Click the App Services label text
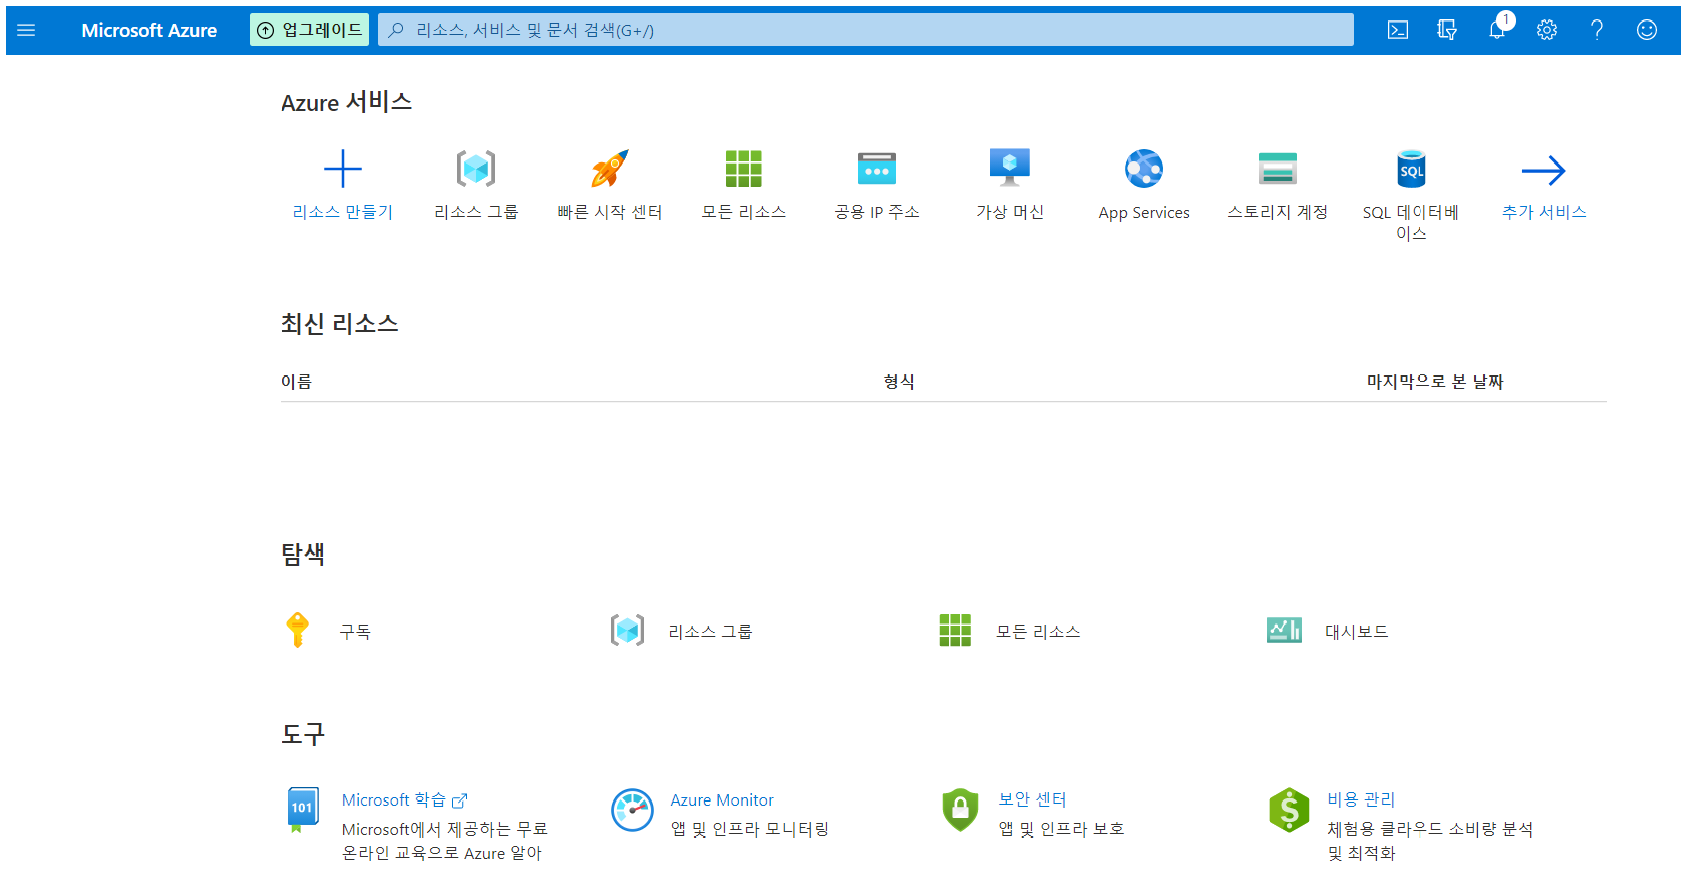The width and height of the screenshot is (1695, 874). click(x=1144, y=213)
